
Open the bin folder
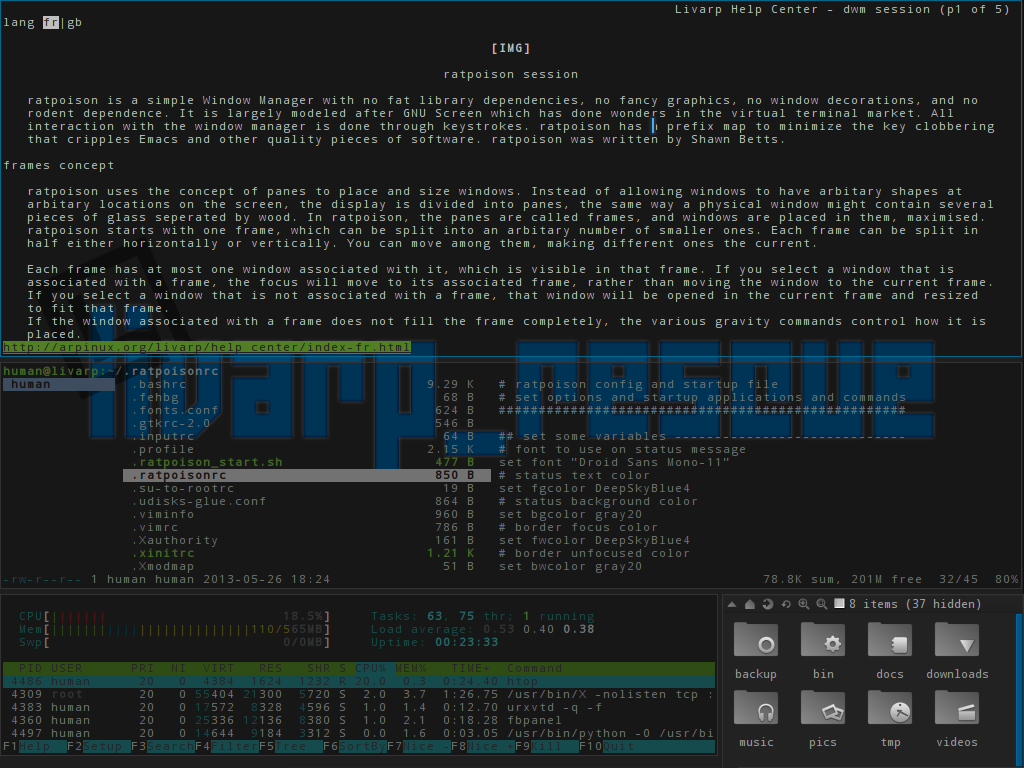[823, 650]
